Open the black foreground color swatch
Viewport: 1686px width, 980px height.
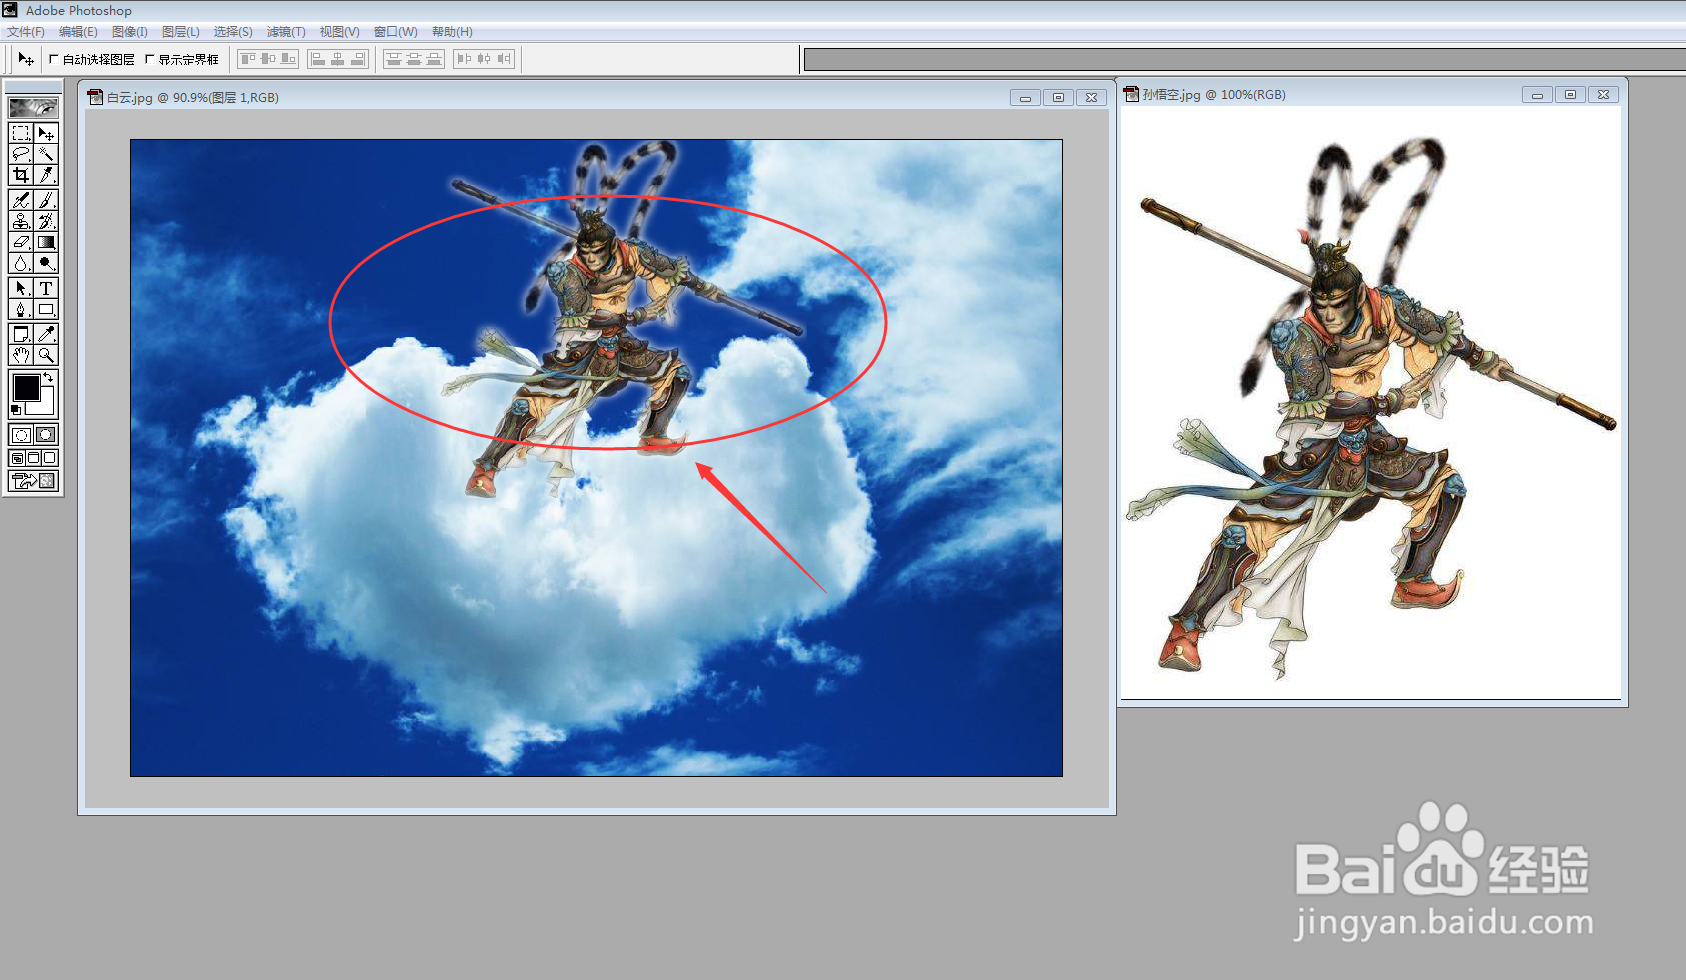[x=27, y=388]
